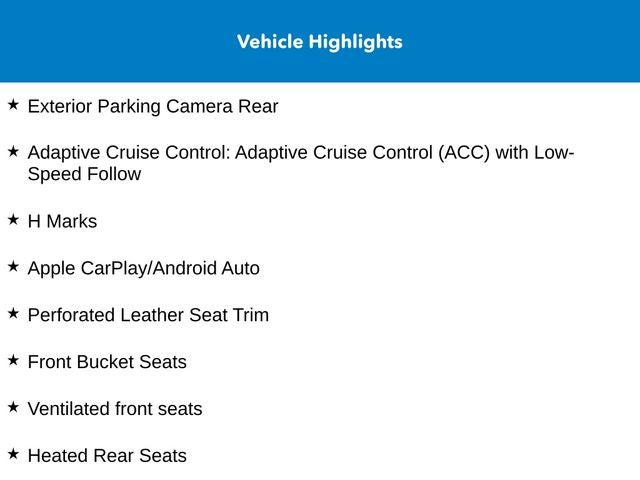Click the star next to Apple CarPlay/Android Auto
The height and width of the screenshot is (480, 640).
tap(13, 266)
